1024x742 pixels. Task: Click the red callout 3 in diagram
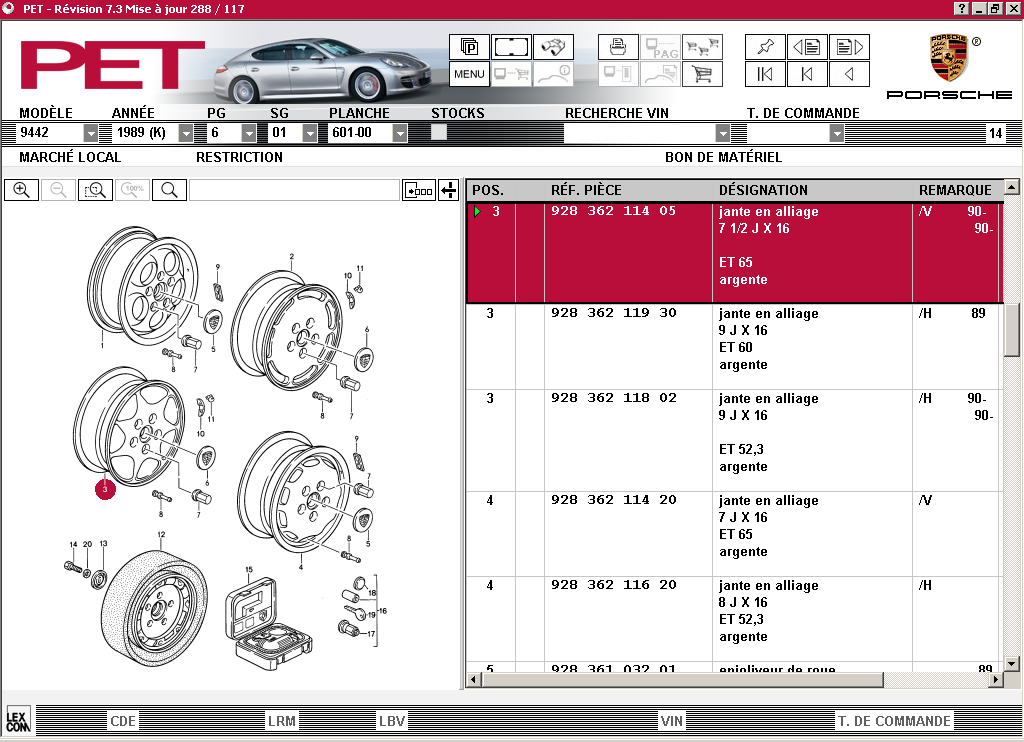click(104, 489)
